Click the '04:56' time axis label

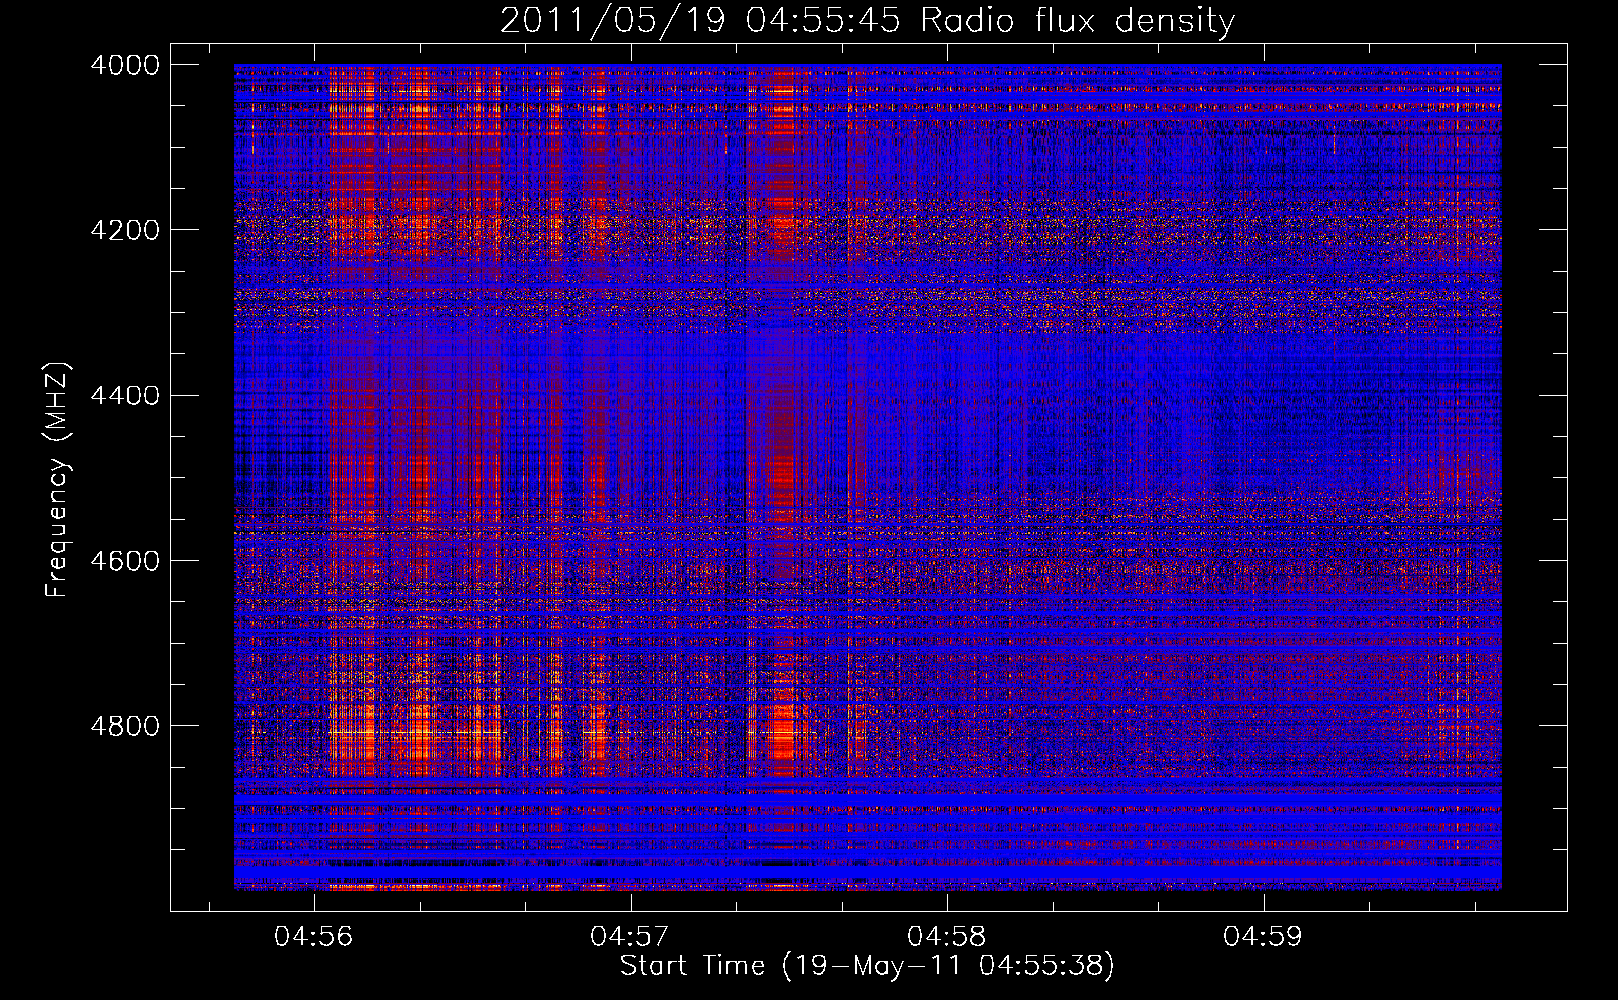coord(314,937)
